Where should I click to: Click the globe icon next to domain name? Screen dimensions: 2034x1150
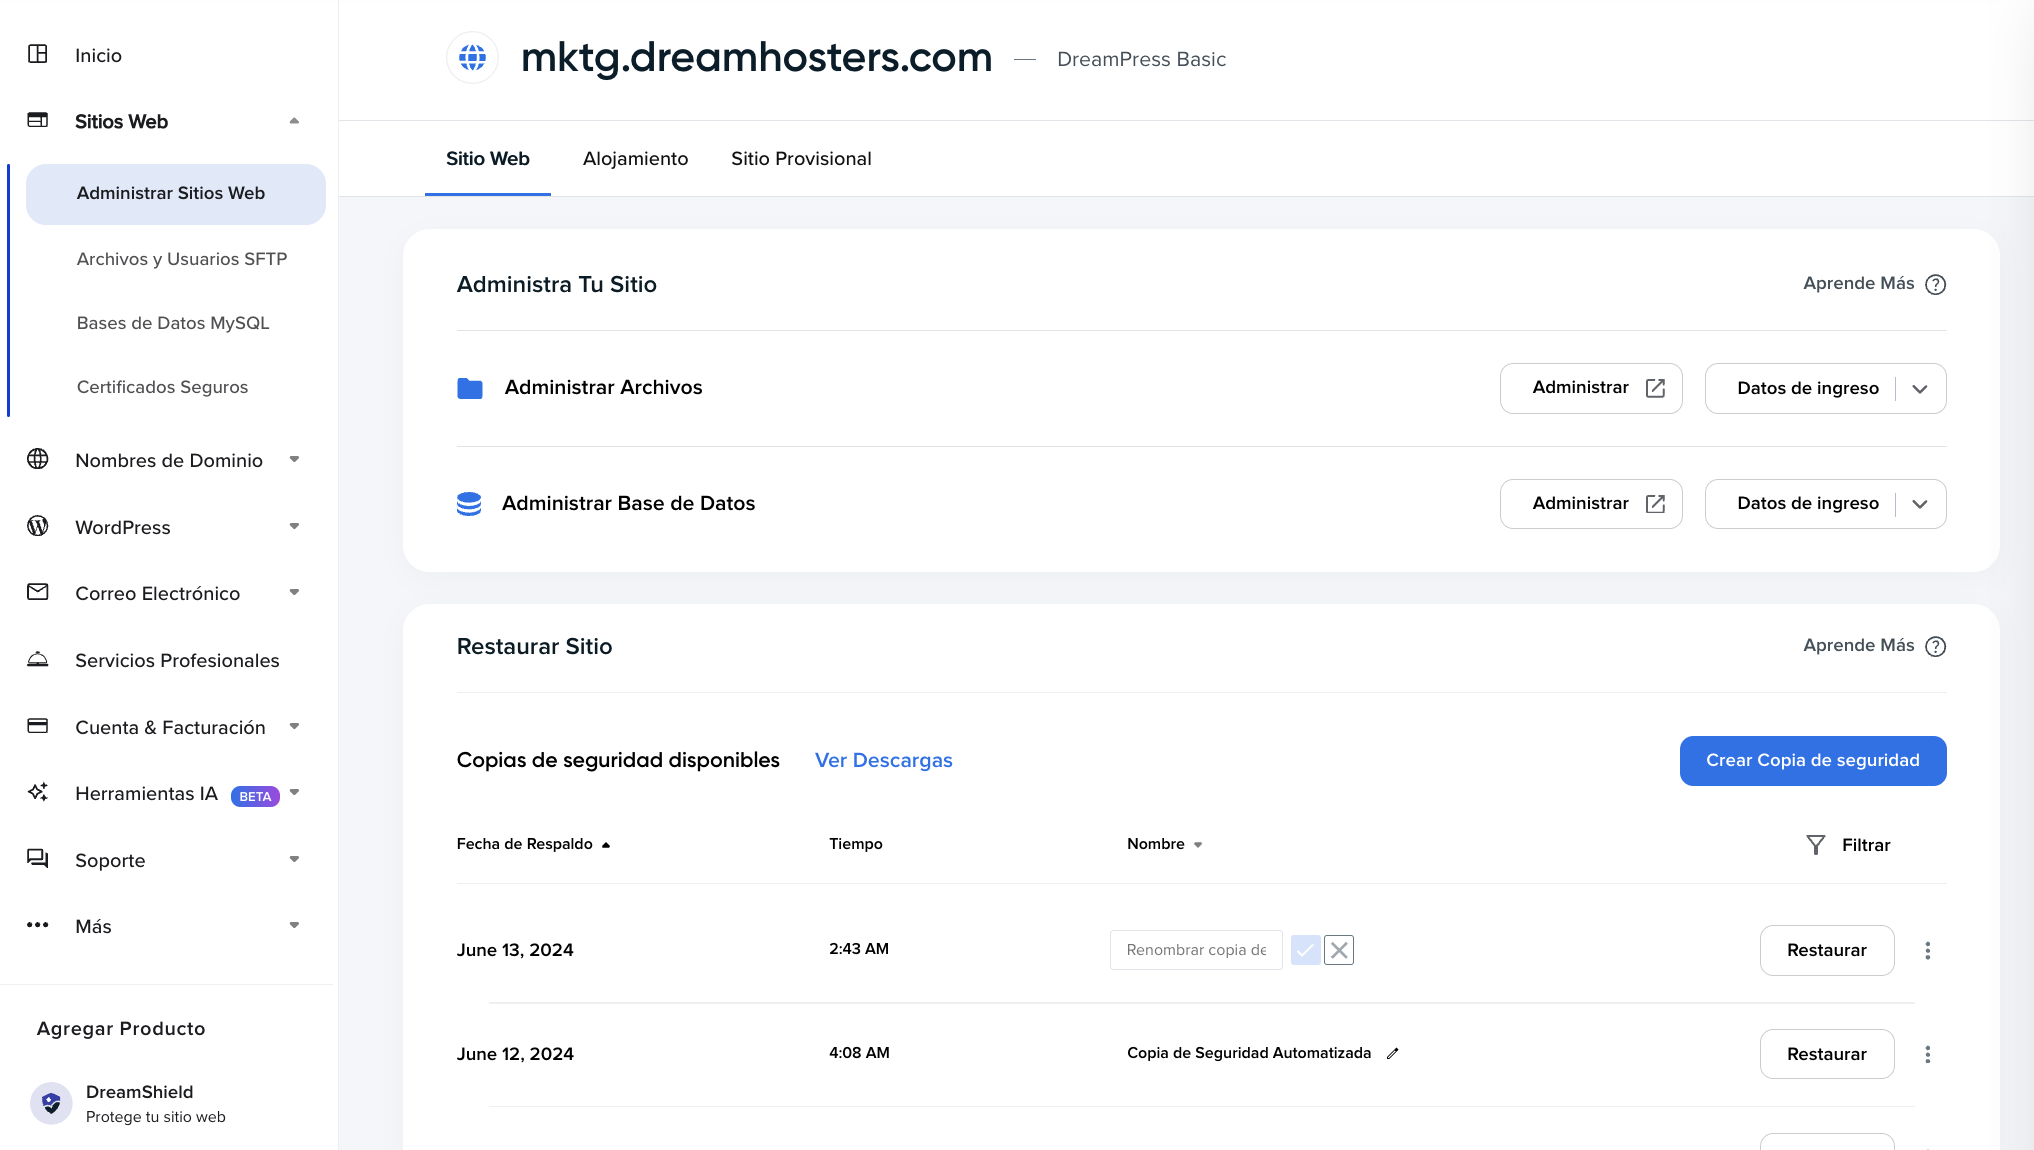click(472, 58)
